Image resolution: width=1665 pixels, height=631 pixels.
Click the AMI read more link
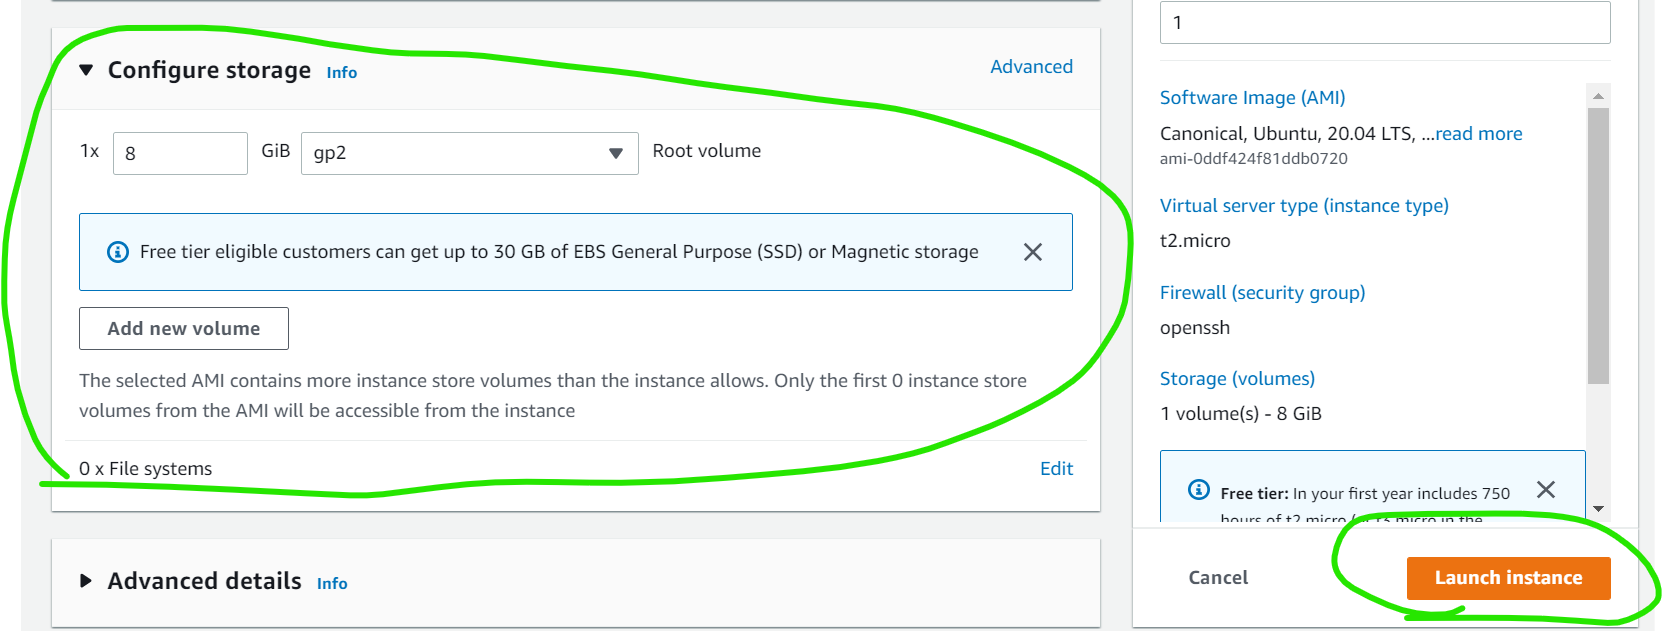(1478, 134)
